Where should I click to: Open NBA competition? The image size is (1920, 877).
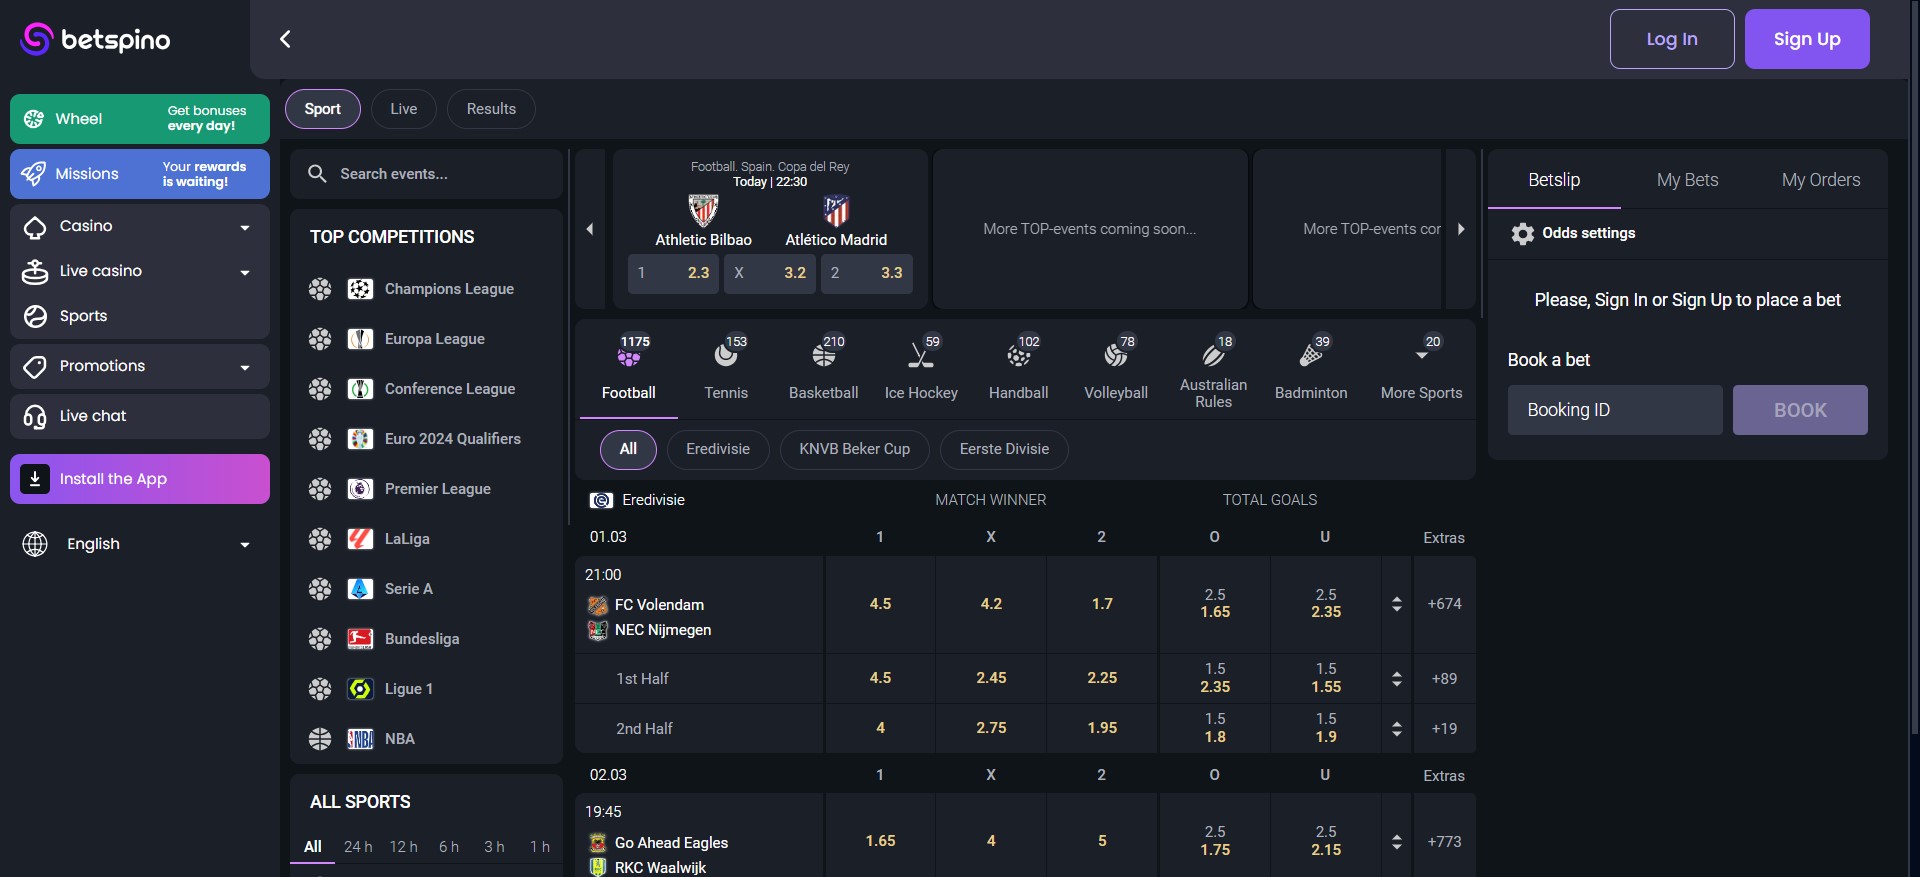(x=427, y=739)
